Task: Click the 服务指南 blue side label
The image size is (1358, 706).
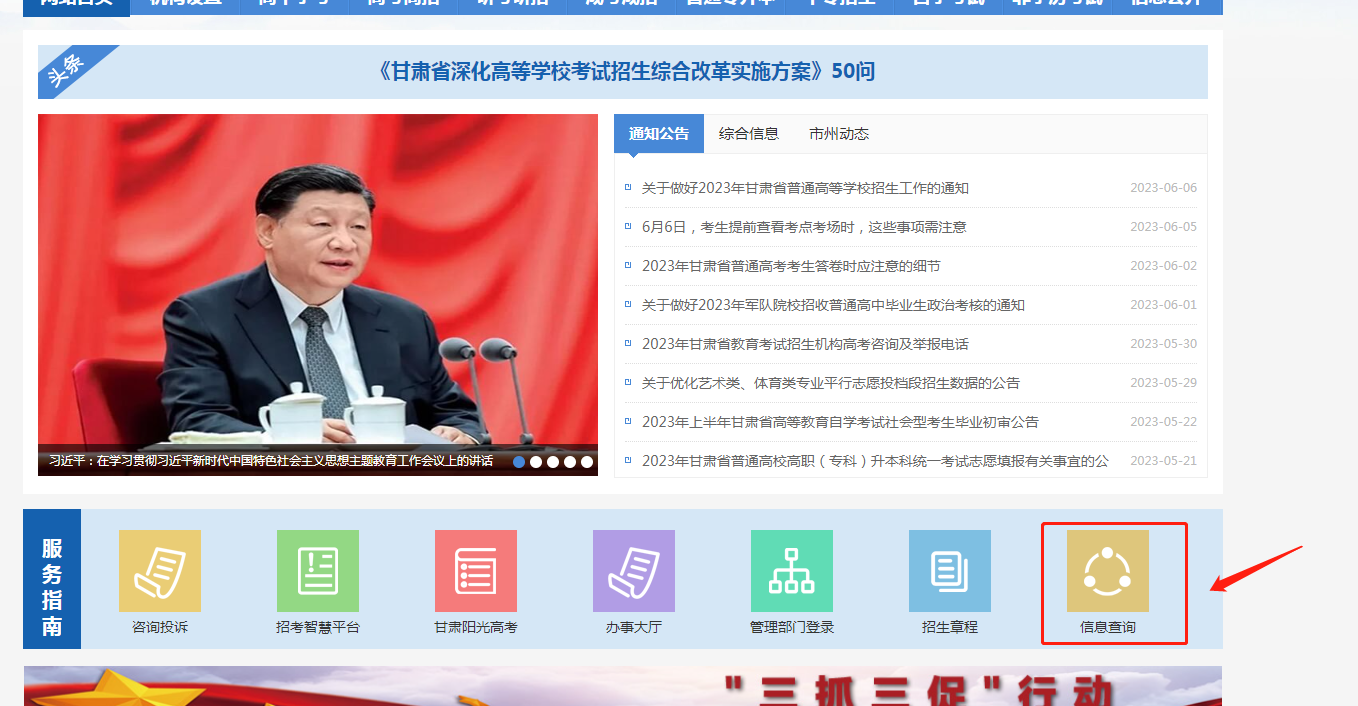Action: (x=52, y=579)
